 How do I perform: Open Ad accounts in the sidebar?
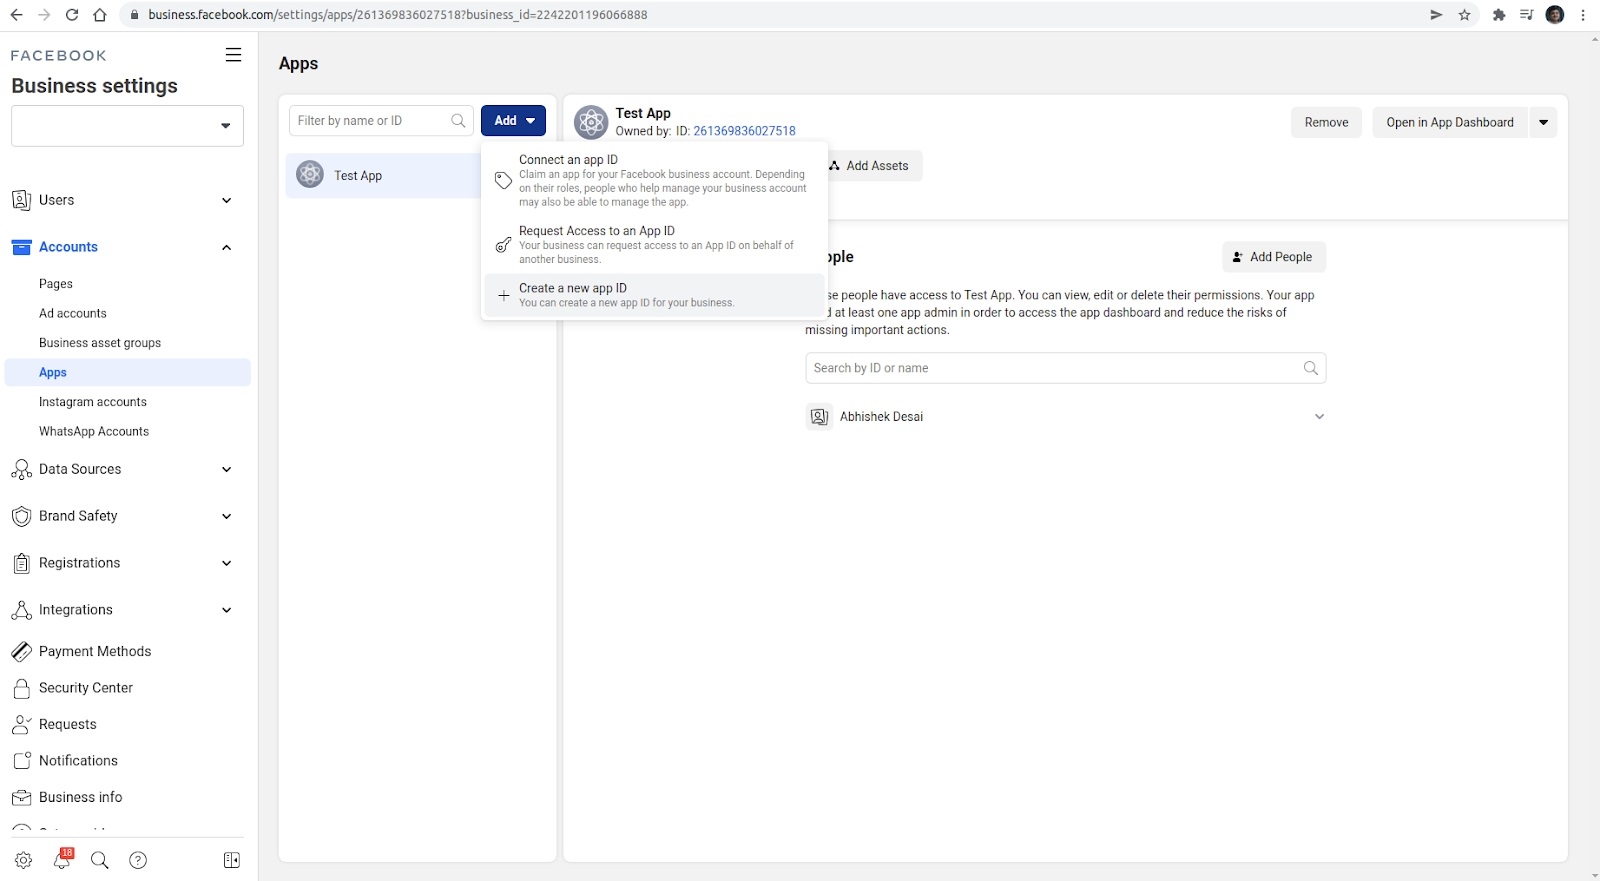click(73, 313)
